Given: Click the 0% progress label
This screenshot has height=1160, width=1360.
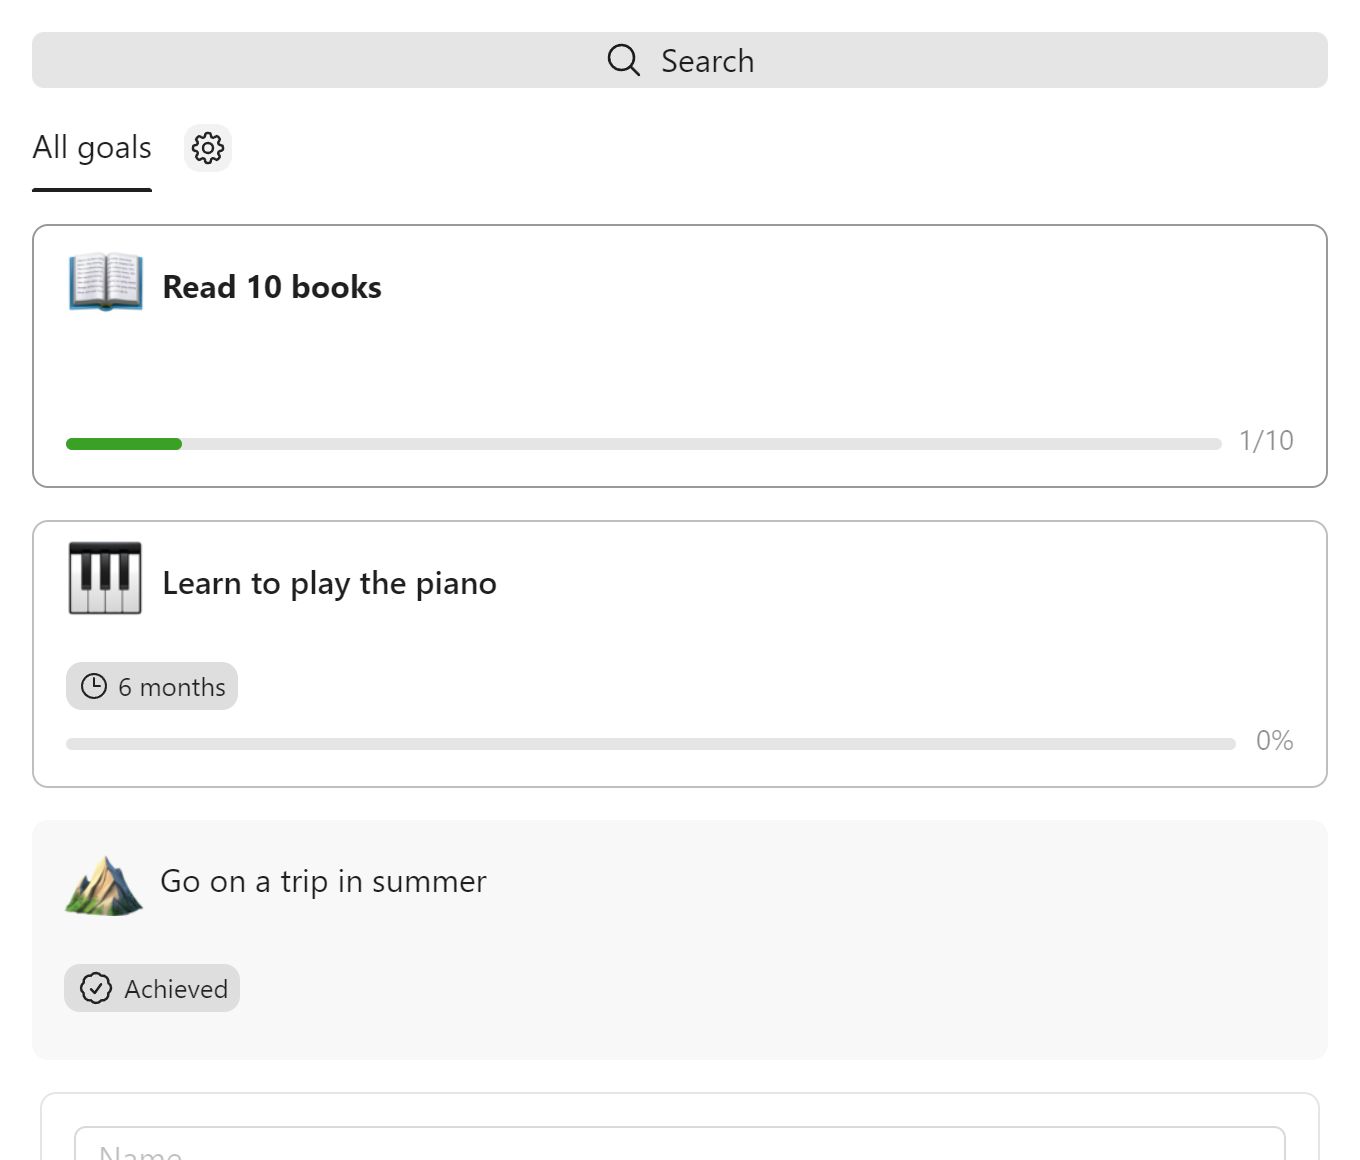Looking at the screenshot, I should [1275, 741].
